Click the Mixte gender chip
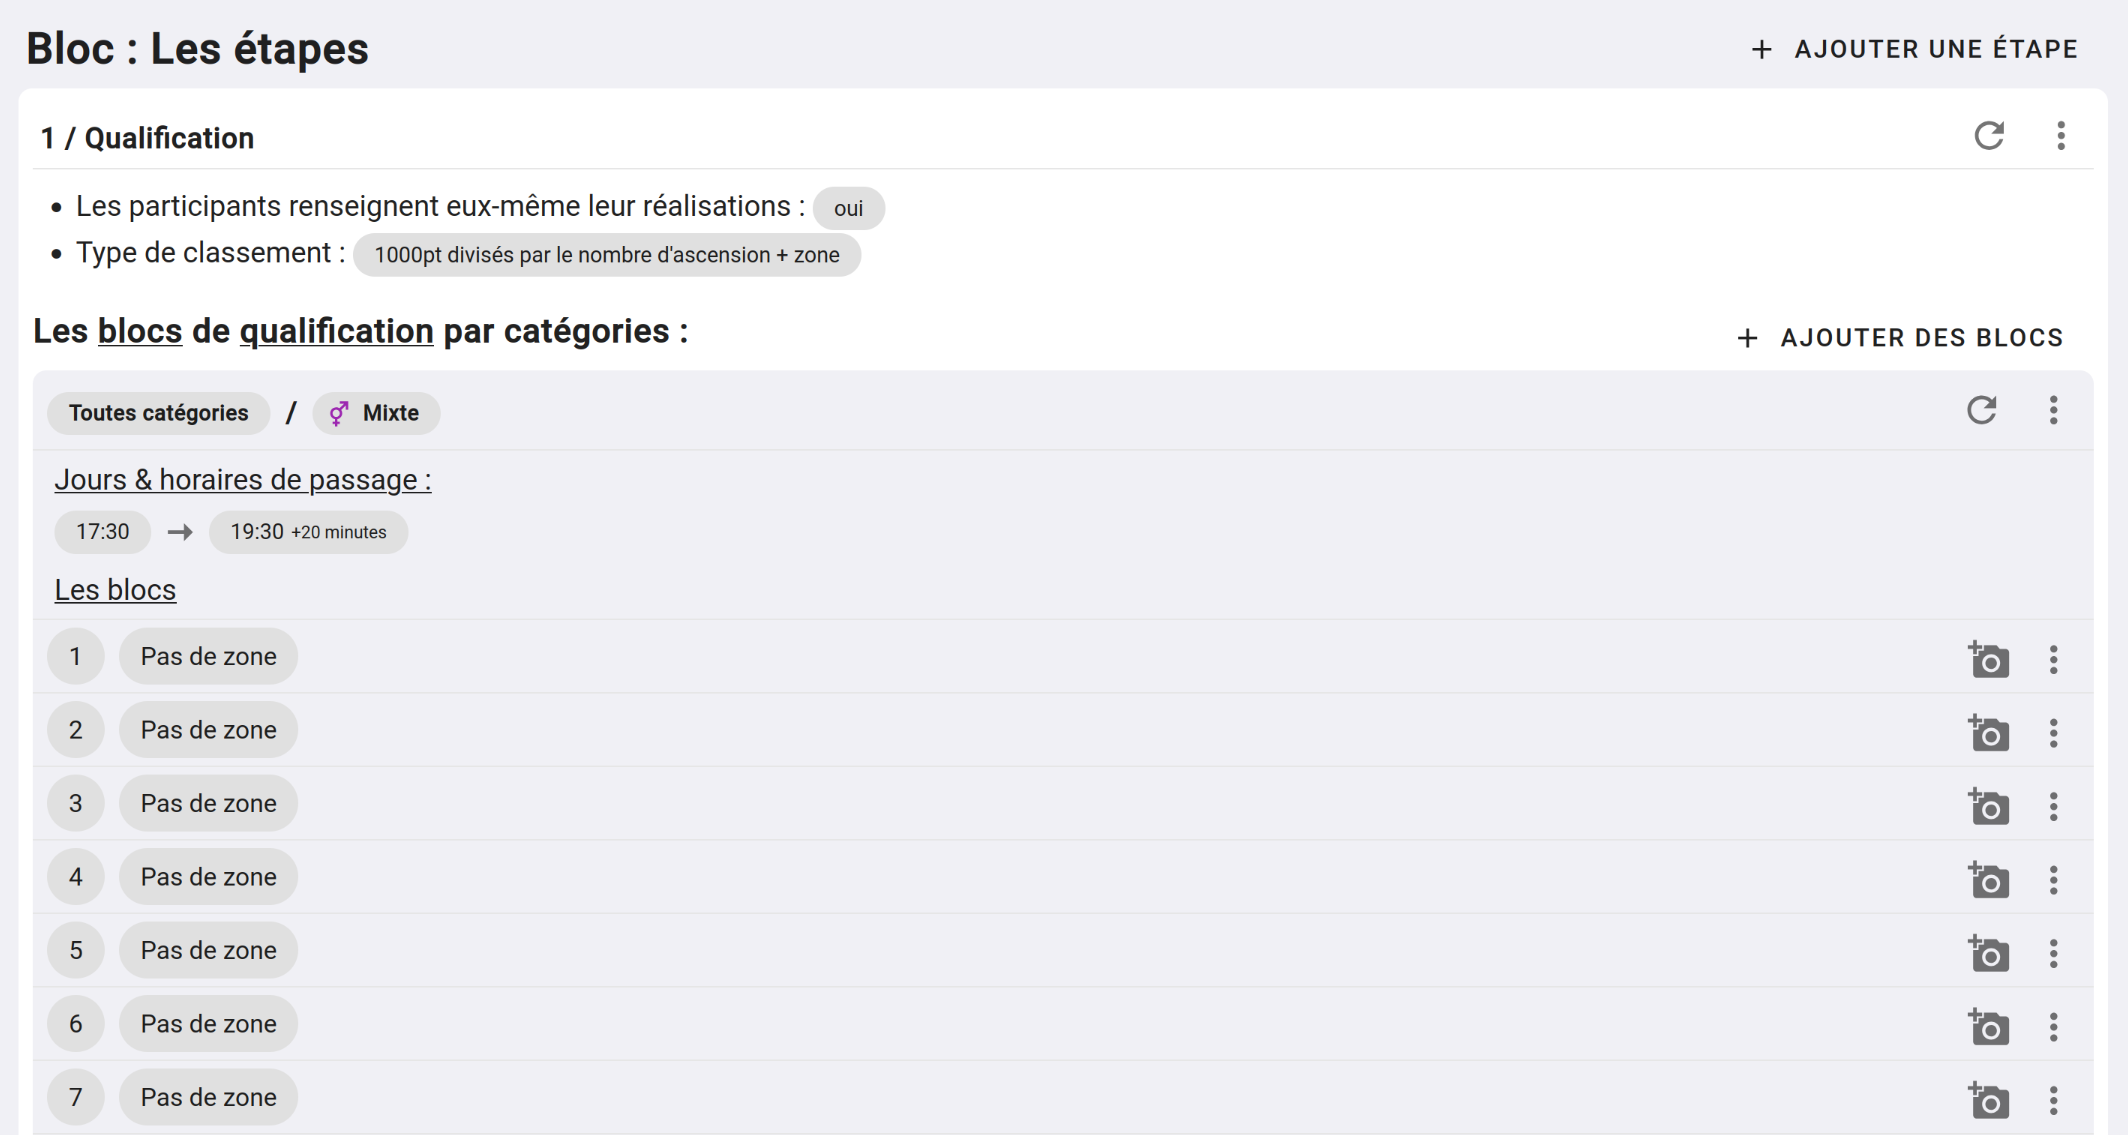Screen dimensions: 2128x1135 click(x=376, y=413)
